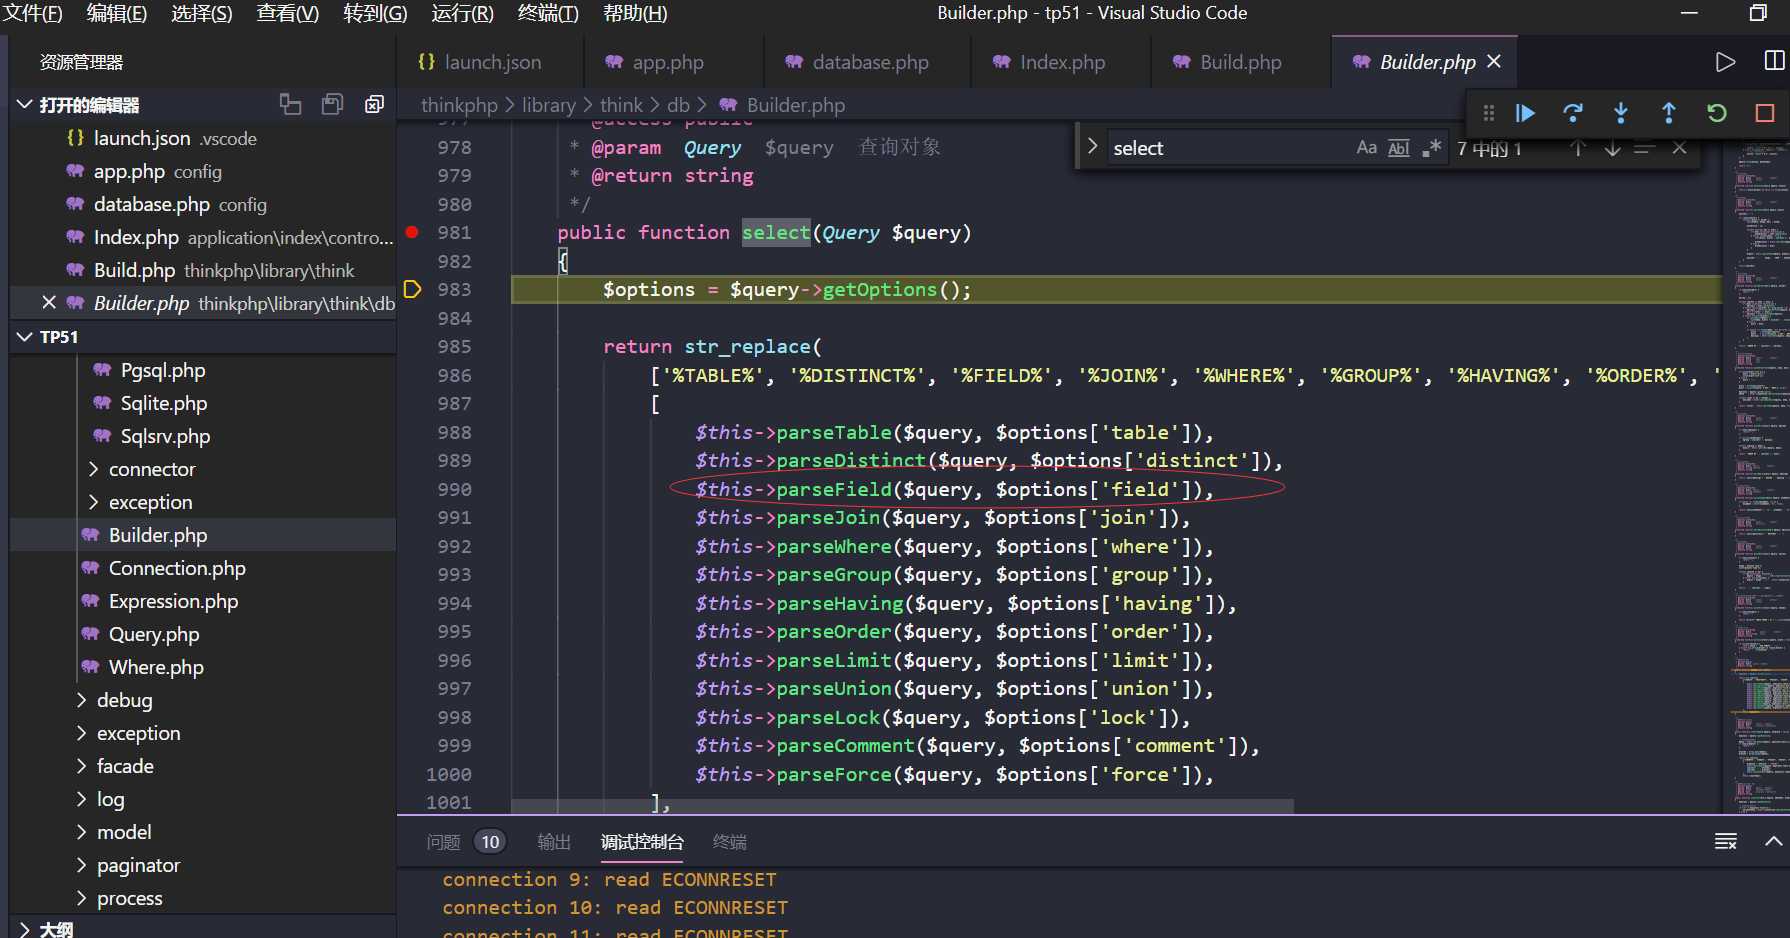Image resolution: width=1790 pixels, height=938 pixels.
Task: Toggle match case in the find widget
Action: (x=1366, y=148)
